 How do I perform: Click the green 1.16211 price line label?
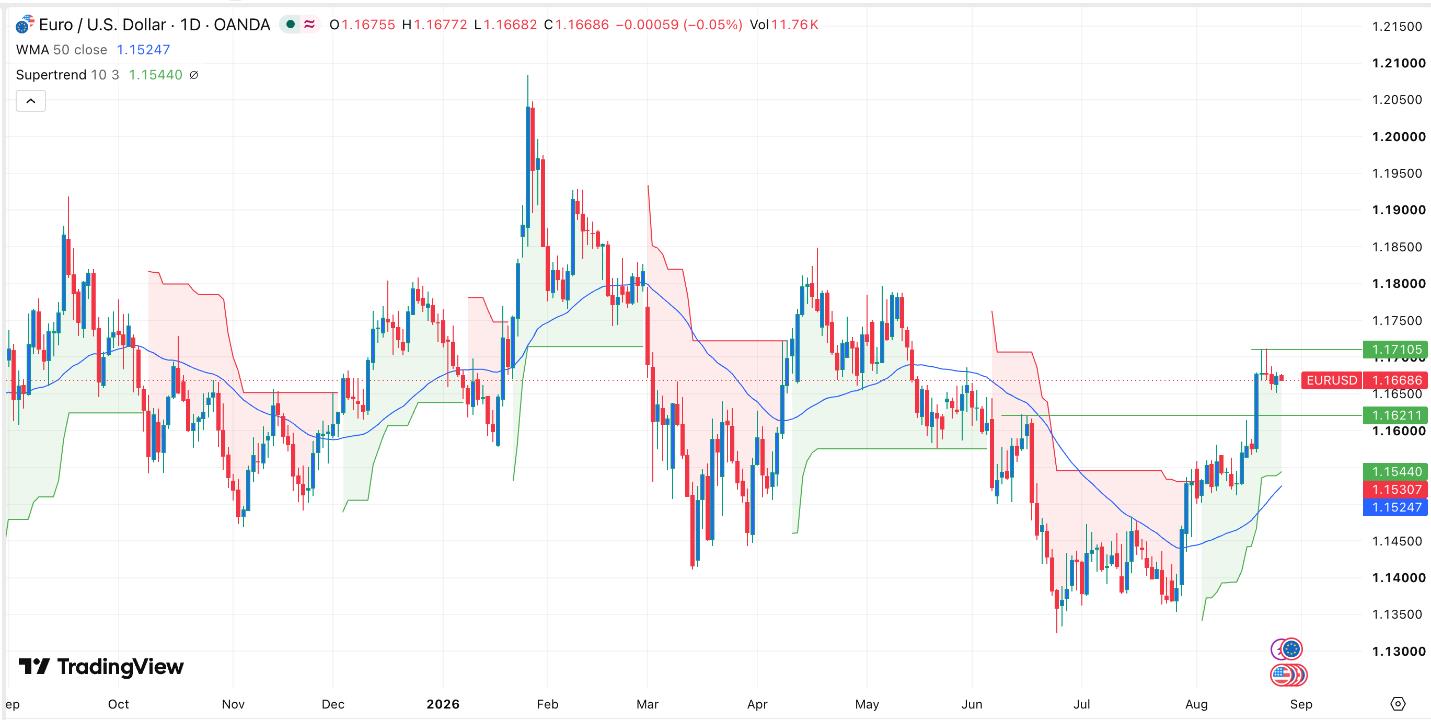[x=1395, y=415]
